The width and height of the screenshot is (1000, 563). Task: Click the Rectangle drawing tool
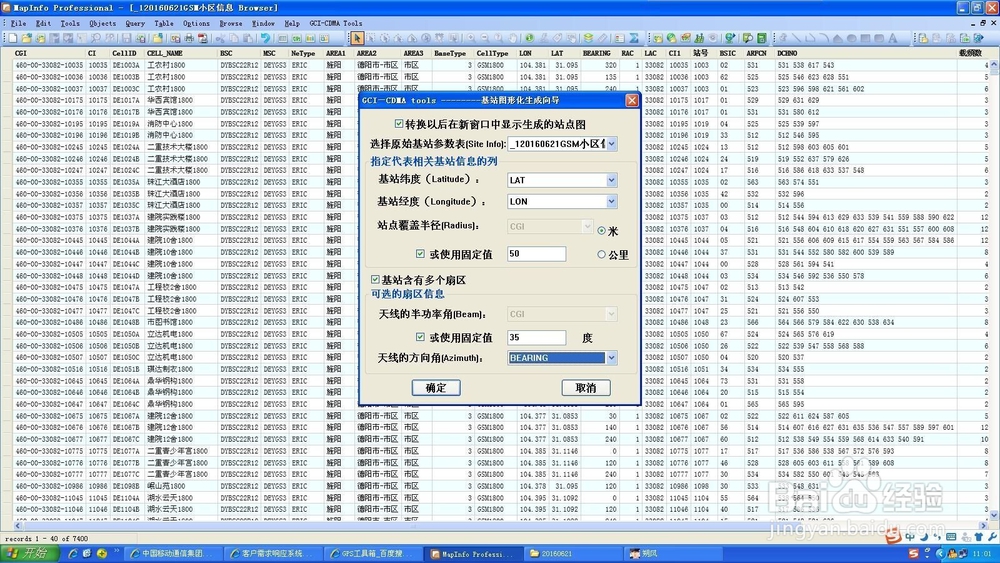(865, 38)
